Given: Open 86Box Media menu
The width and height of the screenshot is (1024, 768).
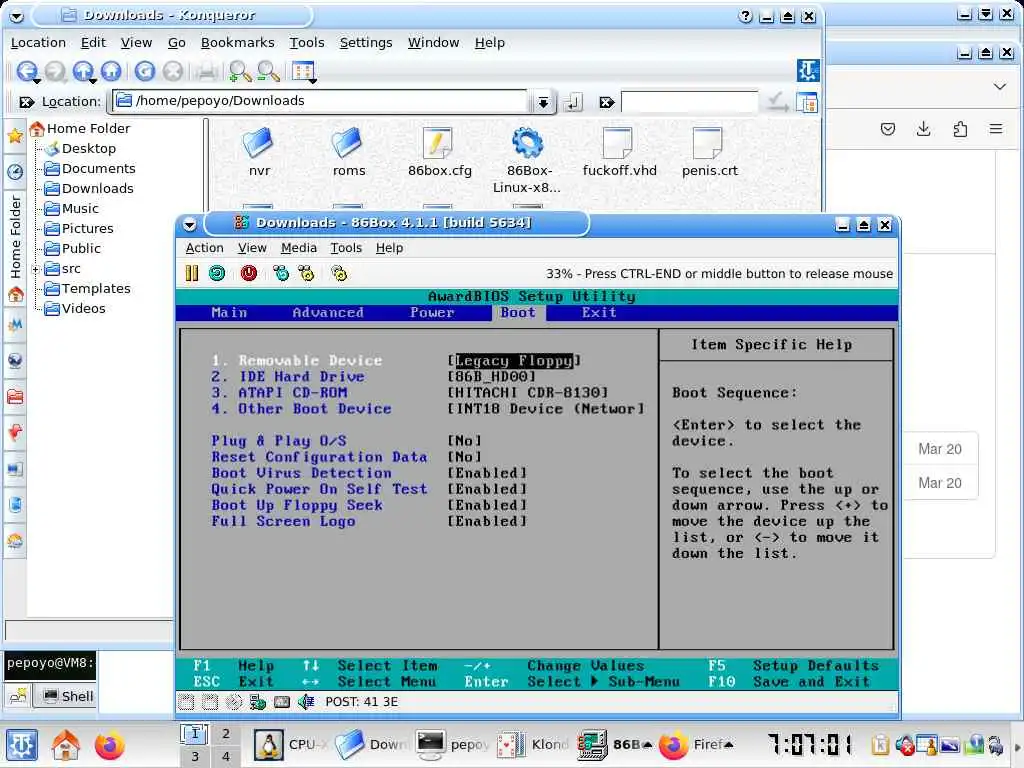Looking at the screenshot, I should (298, 248).
